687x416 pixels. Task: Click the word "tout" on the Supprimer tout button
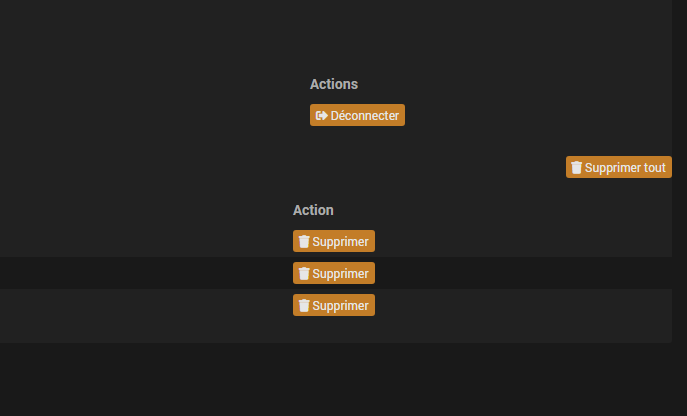(x=654, y=168)
